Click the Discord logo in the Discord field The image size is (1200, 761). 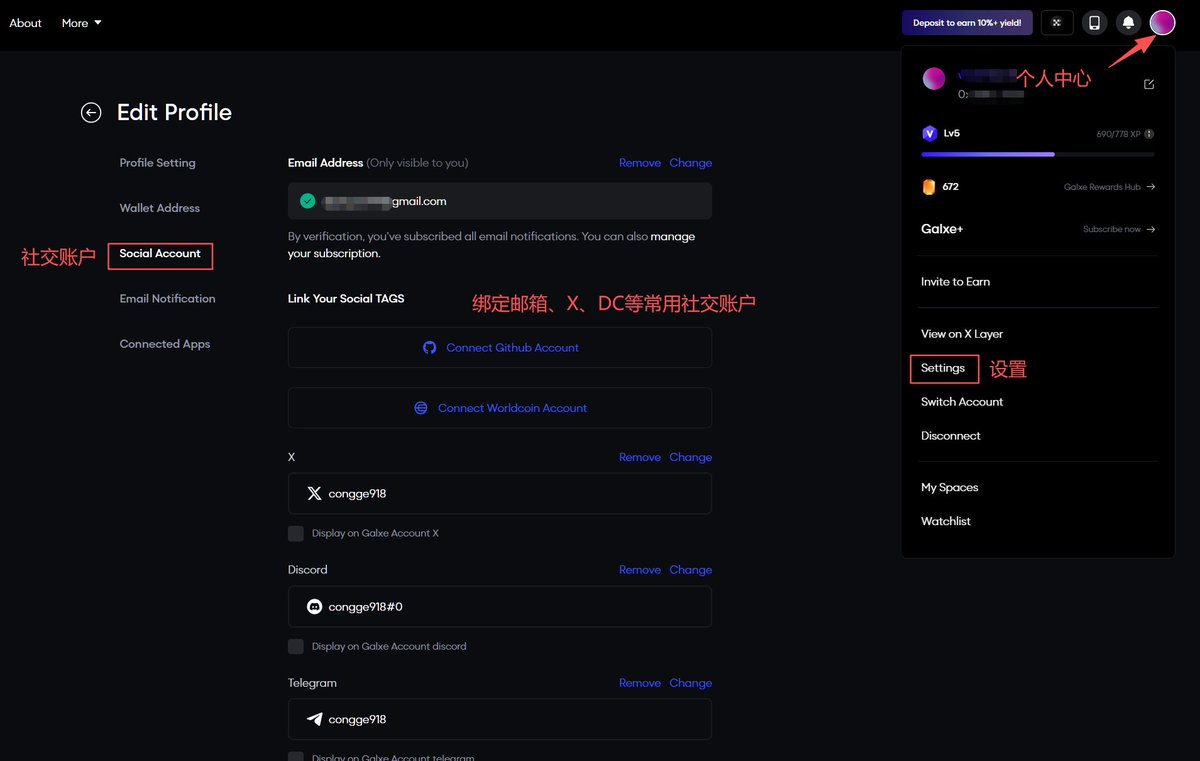click(x=314, y=607)
